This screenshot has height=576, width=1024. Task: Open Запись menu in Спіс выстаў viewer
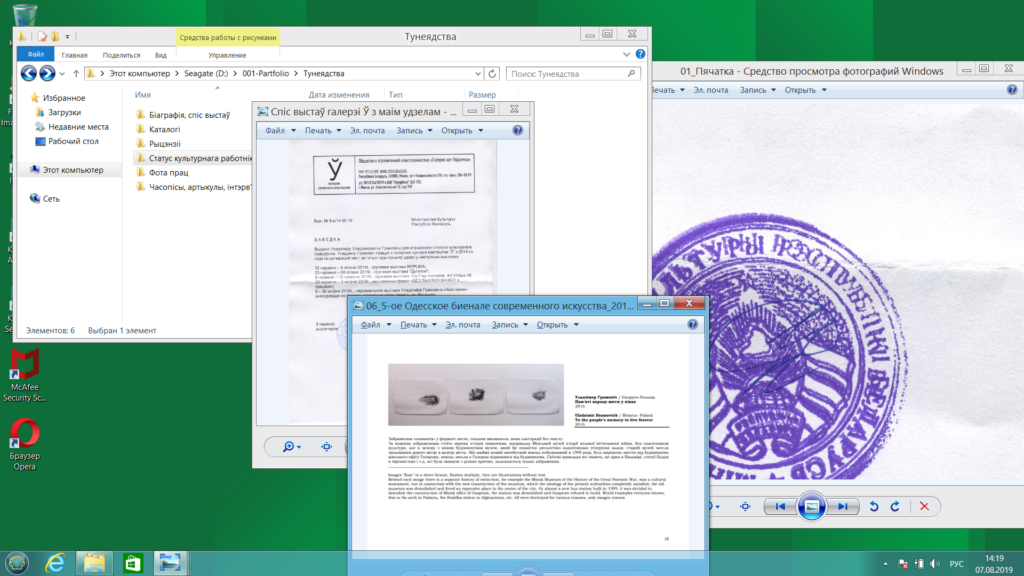click(x=415, y=131)
